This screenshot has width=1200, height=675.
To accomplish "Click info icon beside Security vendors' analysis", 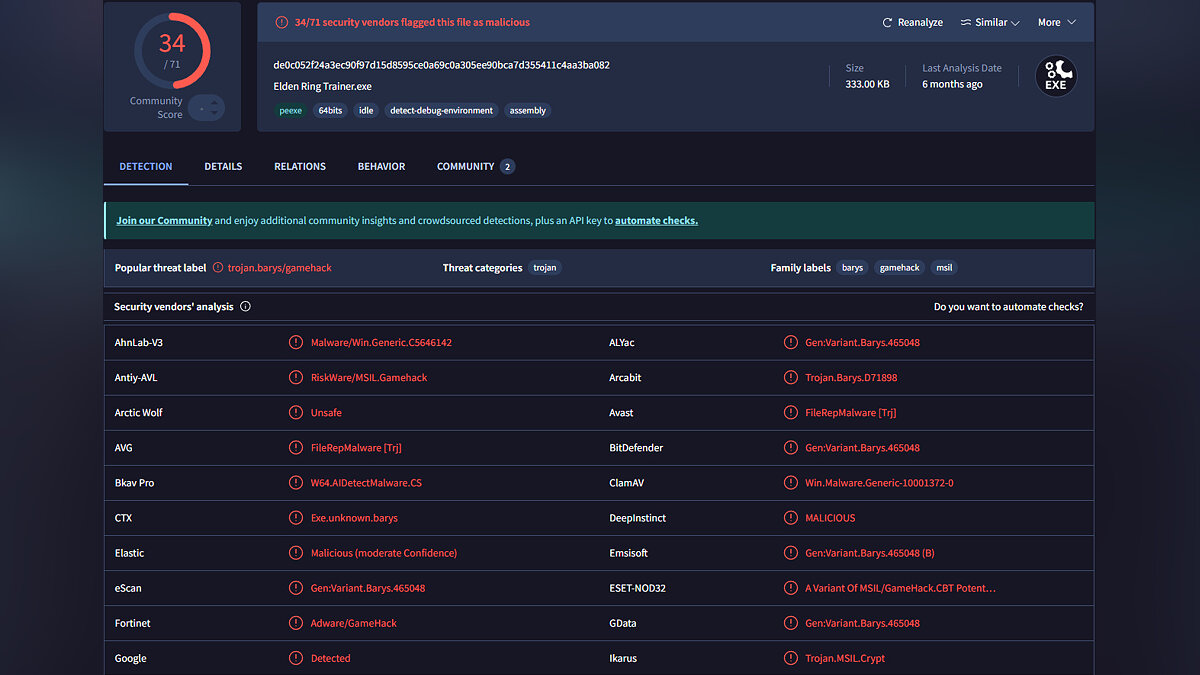I will pyautogui.click(x=245, y=307).
